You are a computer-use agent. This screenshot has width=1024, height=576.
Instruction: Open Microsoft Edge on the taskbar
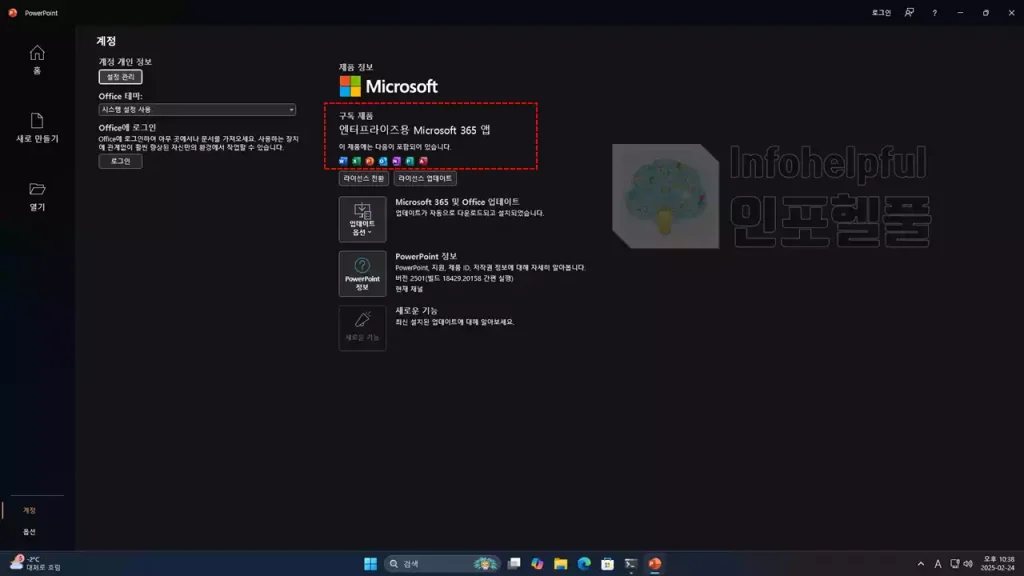click(584, 564)
